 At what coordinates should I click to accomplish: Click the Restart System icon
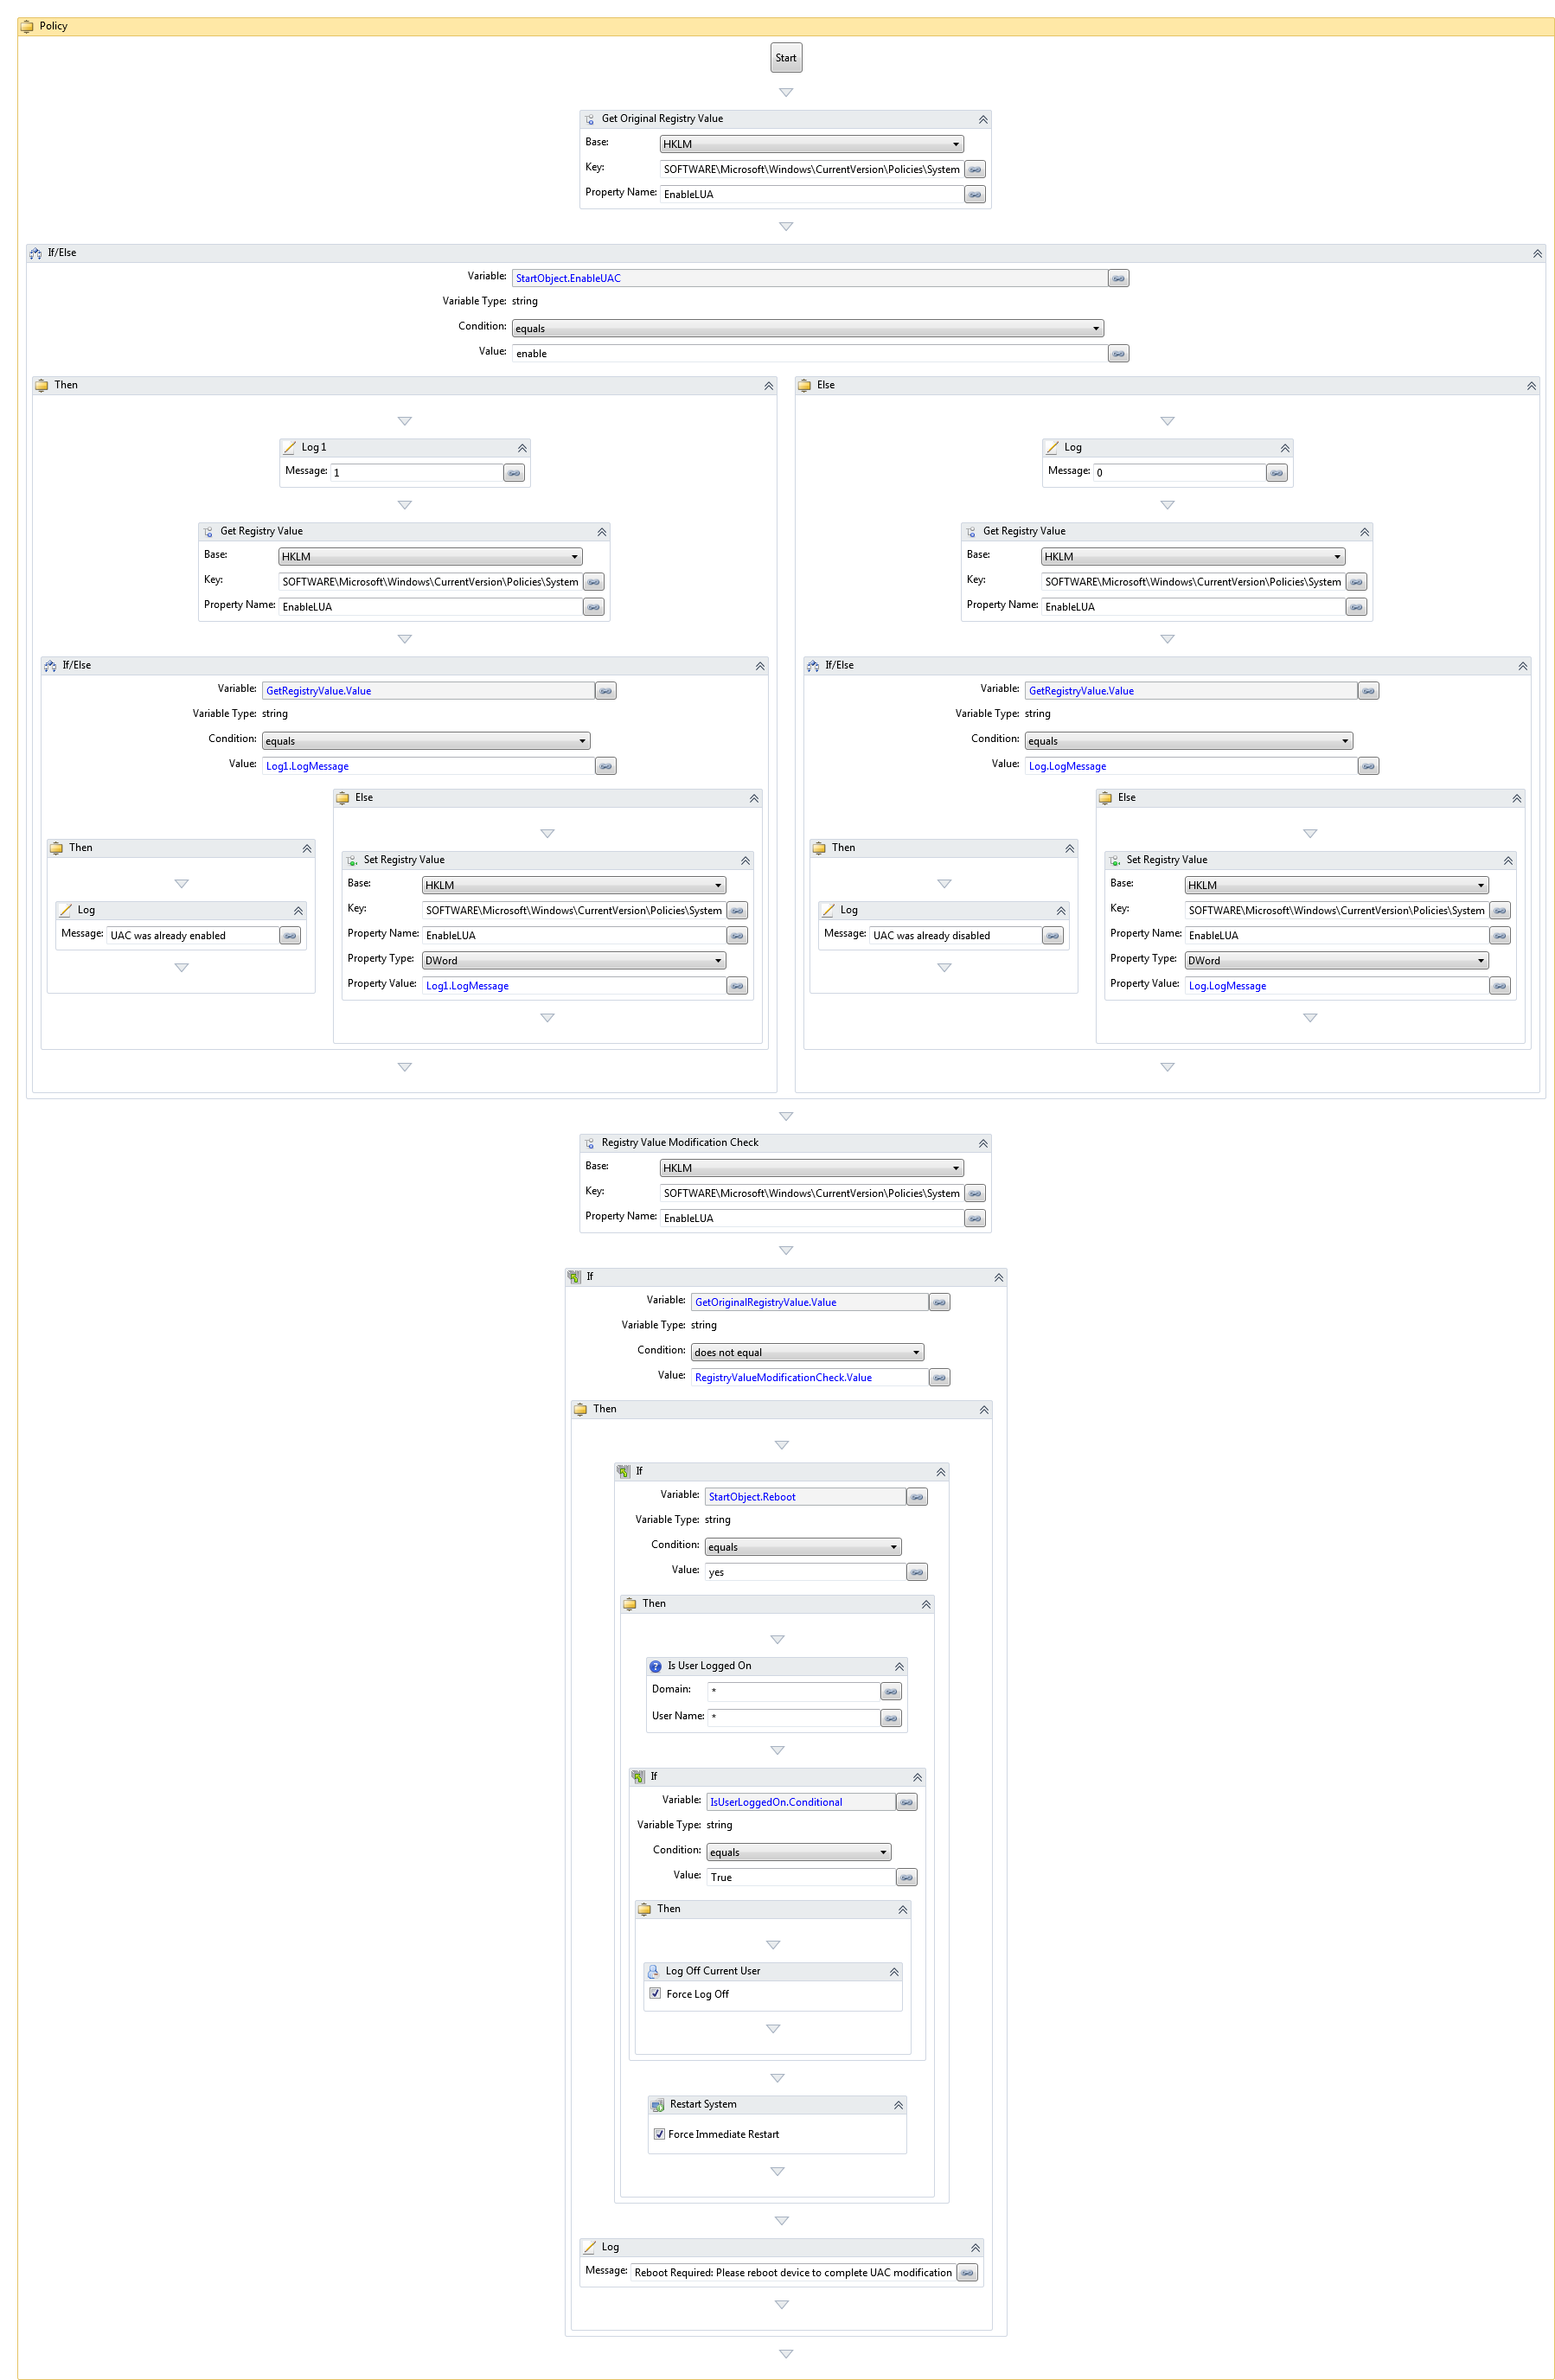point(657,2105)
